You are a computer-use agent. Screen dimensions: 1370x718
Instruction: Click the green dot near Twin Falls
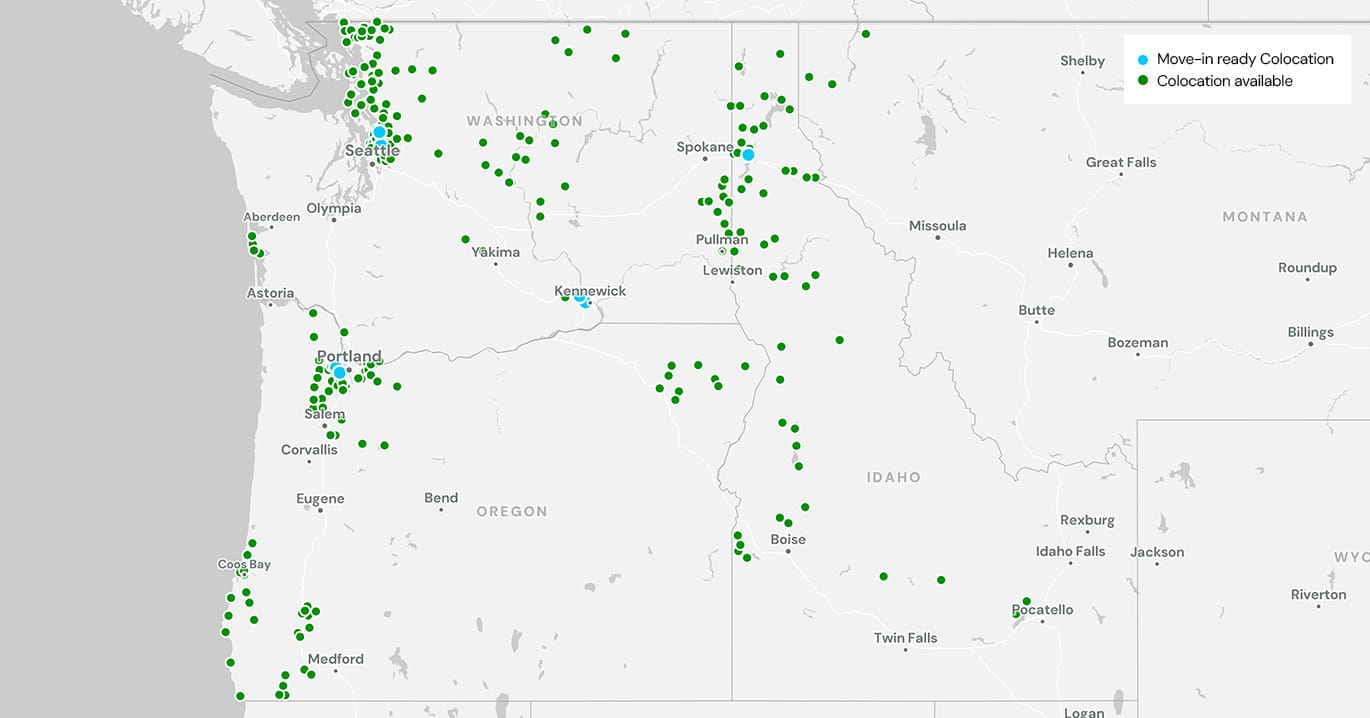[883, 576]
